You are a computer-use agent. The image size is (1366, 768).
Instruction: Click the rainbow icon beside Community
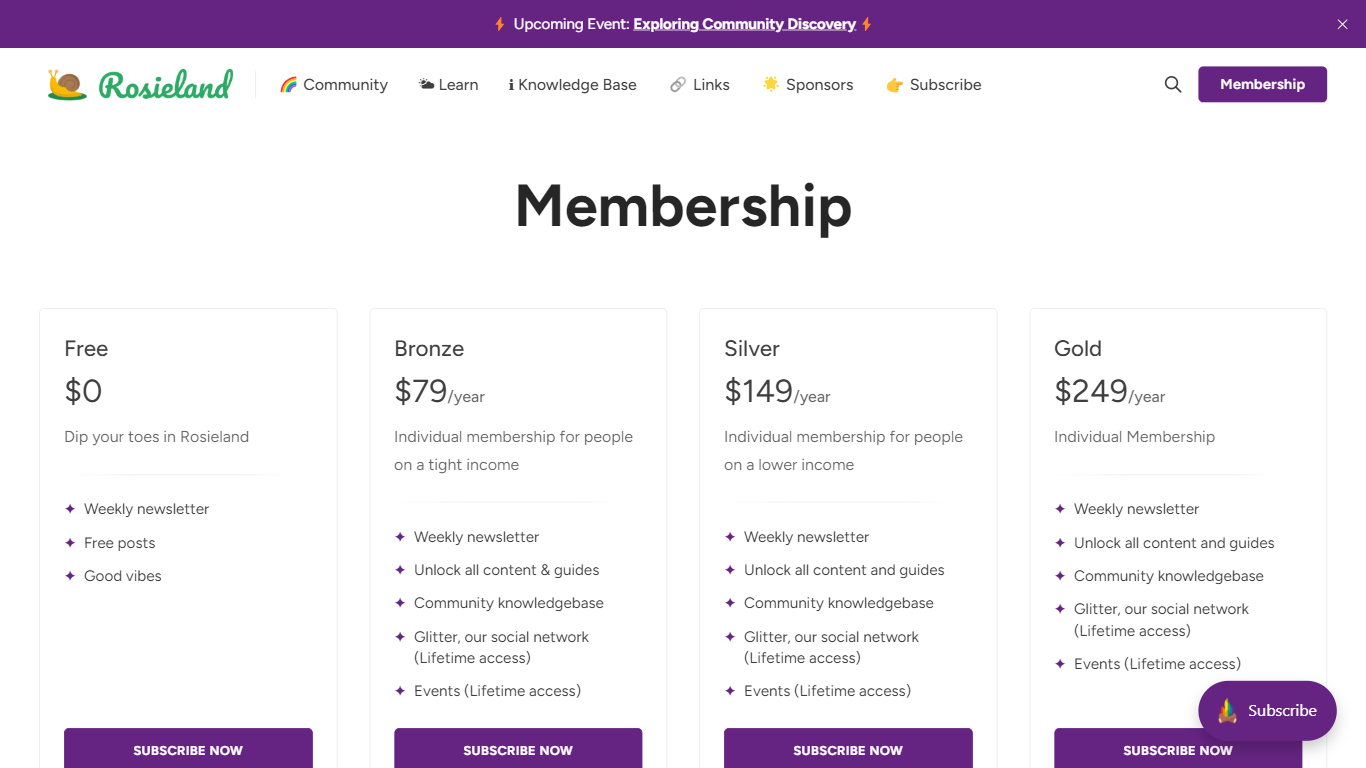[289, 85]
